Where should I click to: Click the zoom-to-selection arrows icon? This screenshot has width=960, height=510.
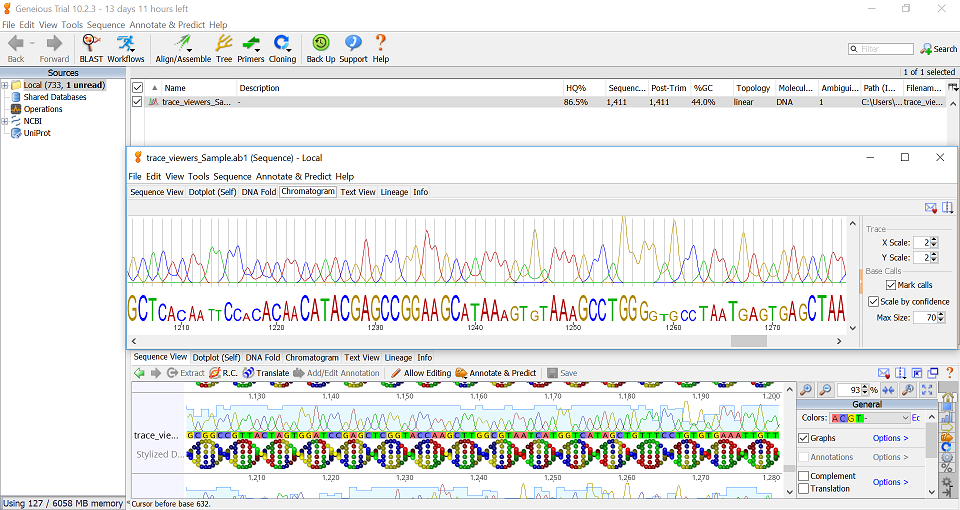pyautogui.click(x=888, y=390)
